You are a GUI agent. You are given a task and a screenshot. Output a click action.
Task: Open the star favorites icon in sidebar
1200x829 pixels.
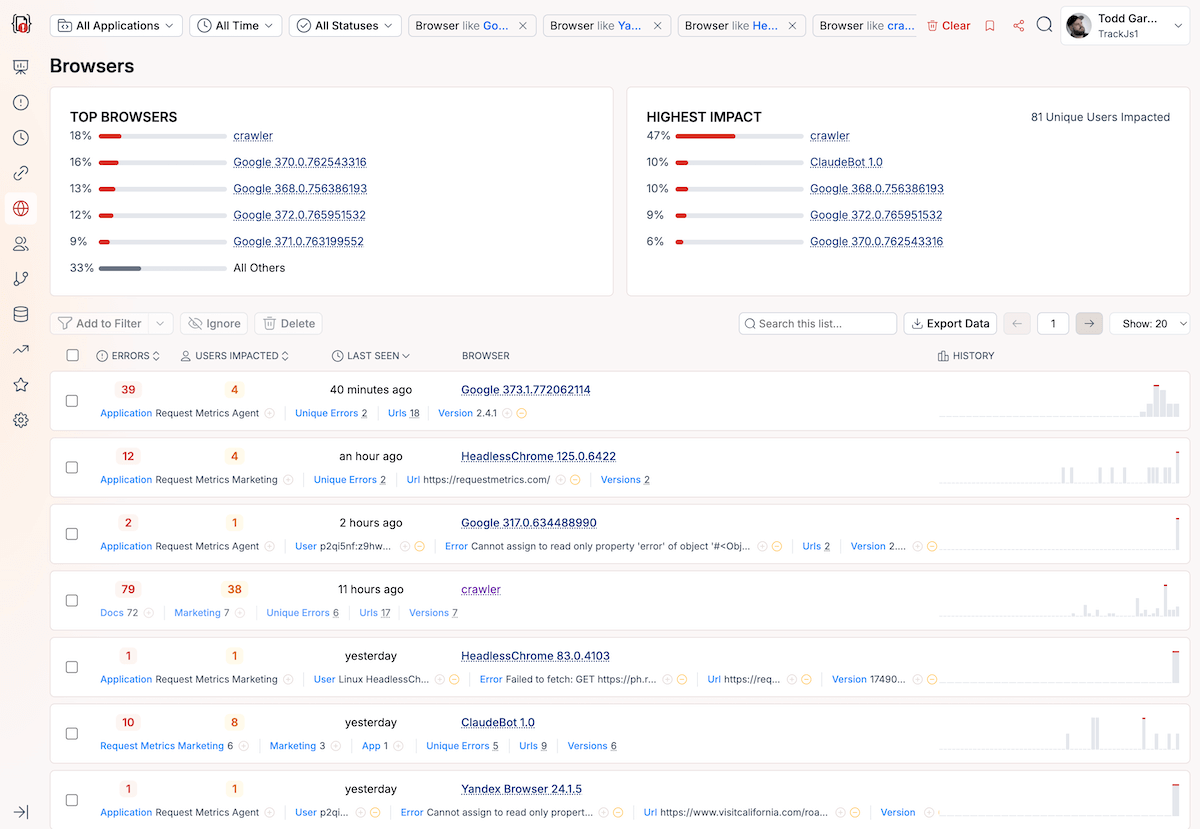[x=20, y=385]
